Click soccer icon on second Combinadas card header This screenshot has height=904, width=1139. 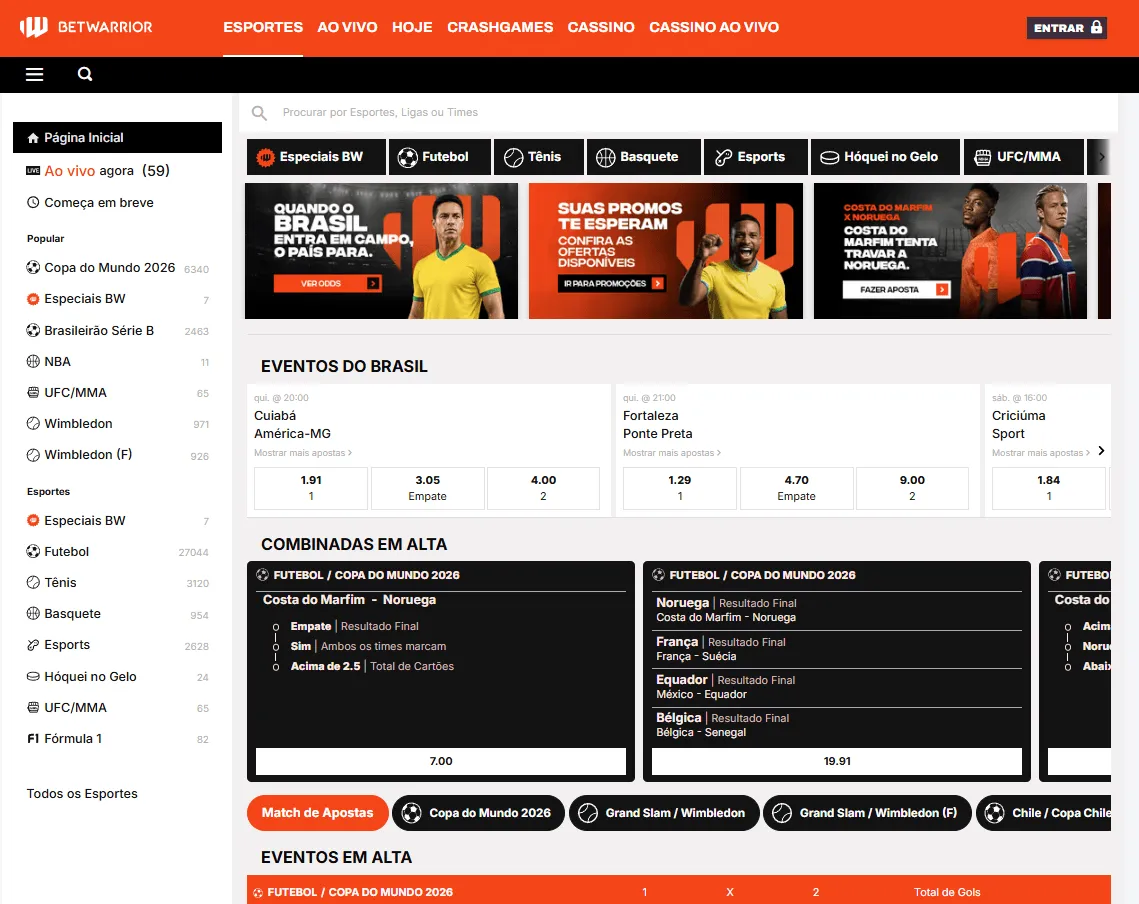(x=658, y=575)
